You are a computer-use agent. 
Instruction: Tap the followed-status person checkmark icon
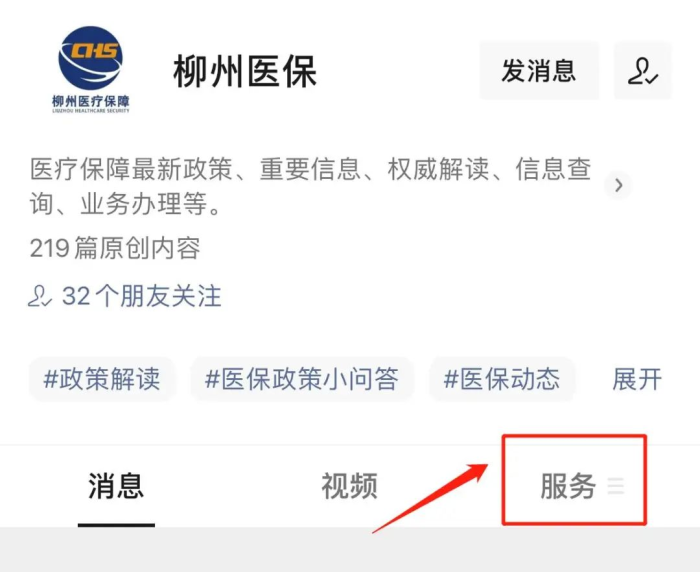(643, 71)
